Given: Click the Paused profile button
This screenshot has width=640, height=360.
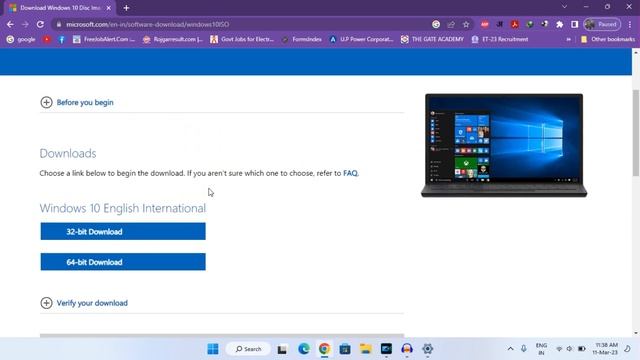Looking at the screenshot, I should [x=602, y=24].
